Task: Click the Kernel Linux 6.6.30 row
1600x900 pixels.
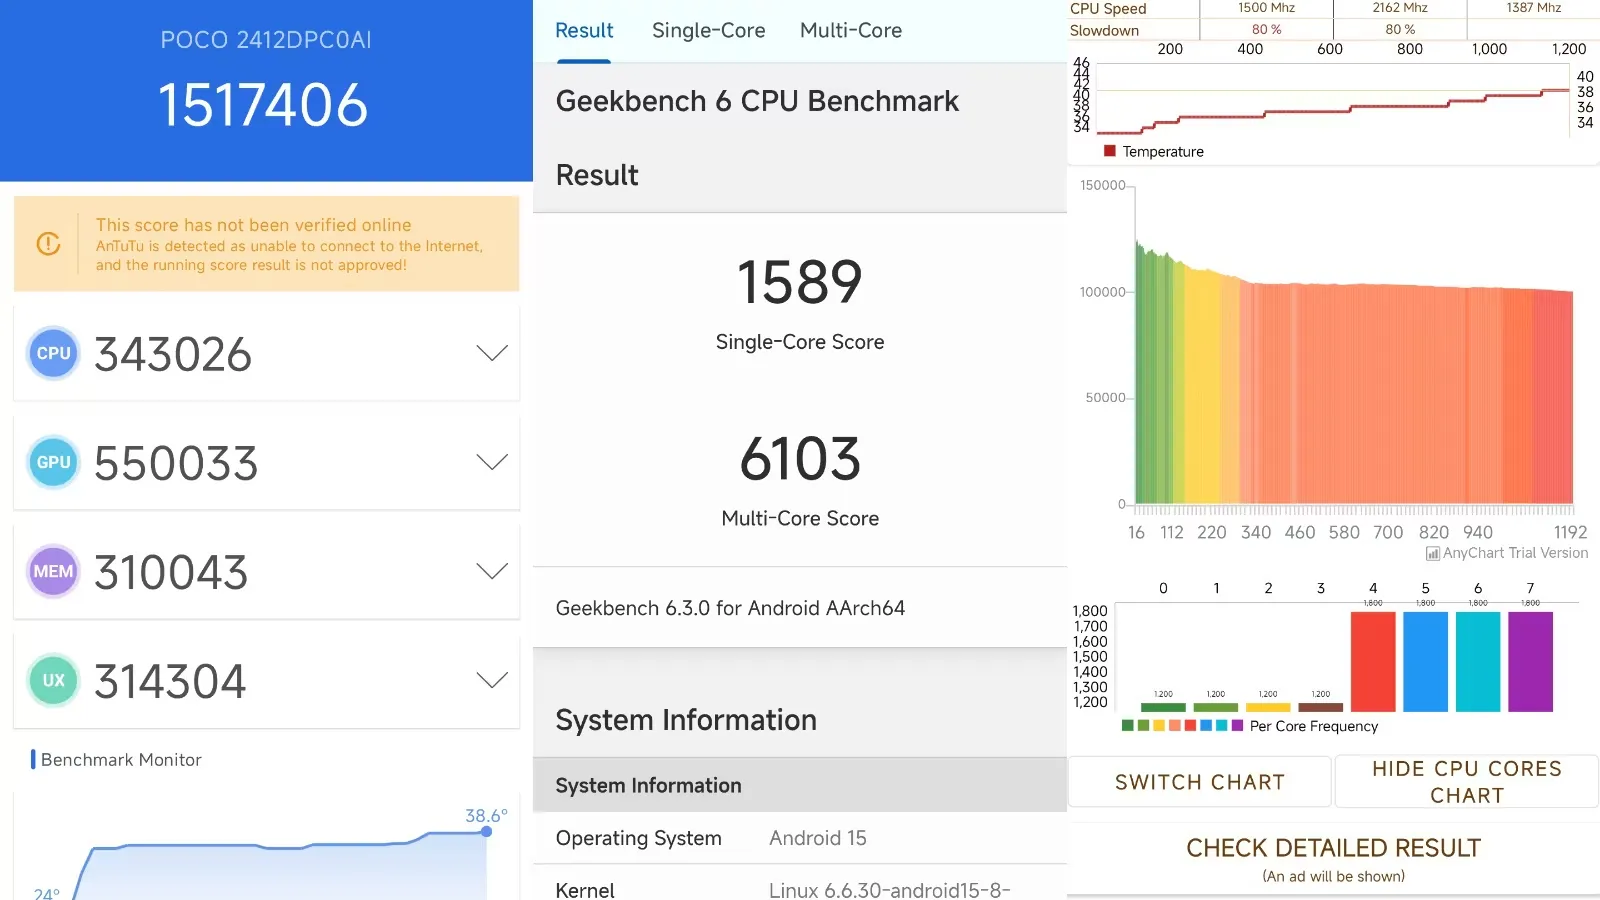Action: point(800,884)
